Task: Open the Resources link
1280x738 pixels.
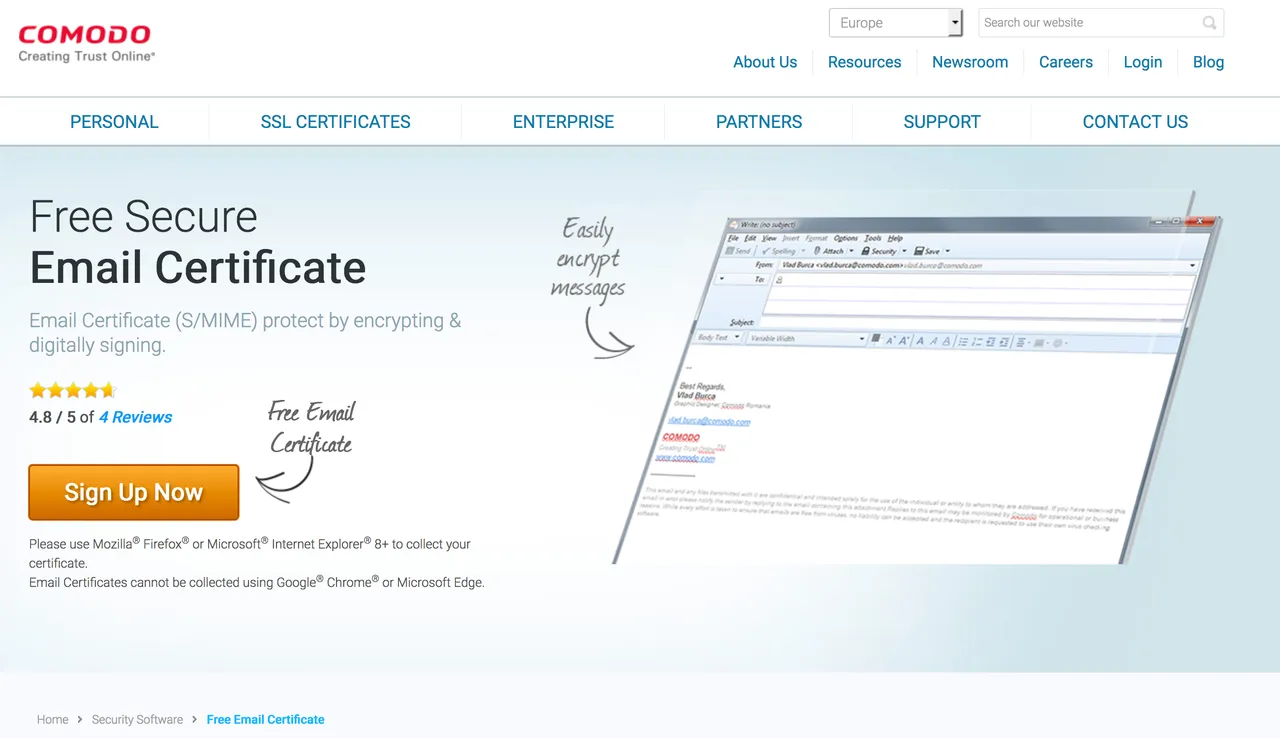Action: click(x=864, y=62)
